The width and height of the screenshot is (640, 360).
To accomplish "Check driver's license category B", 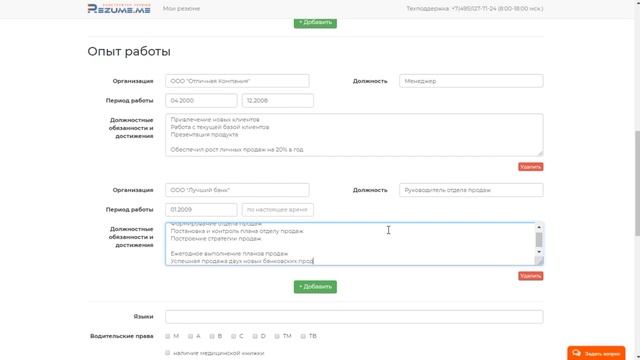I will tap(212, 336).
